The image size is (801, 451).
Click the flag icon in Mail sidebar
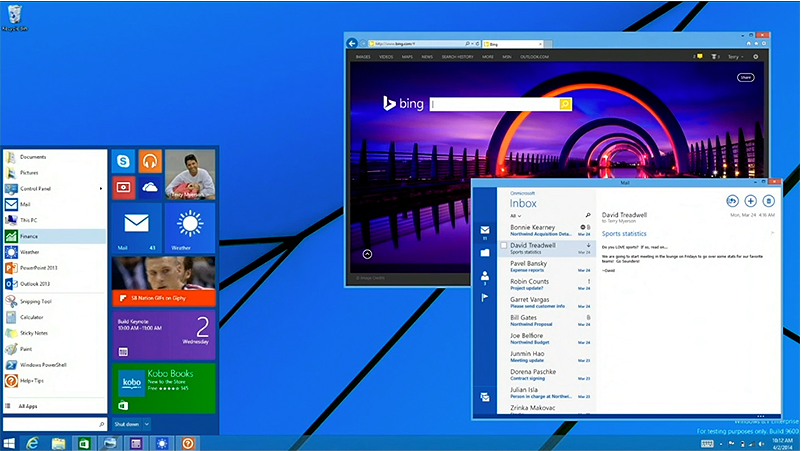pyautogui.click(x=485, y=298)
